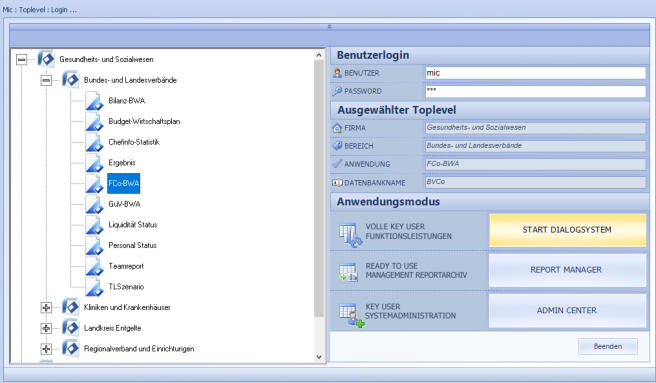Image resolution: width=656 pixels, height=383 pixels.
Task: Click the GuV-BWA document icon
Action: click(95, 204)
